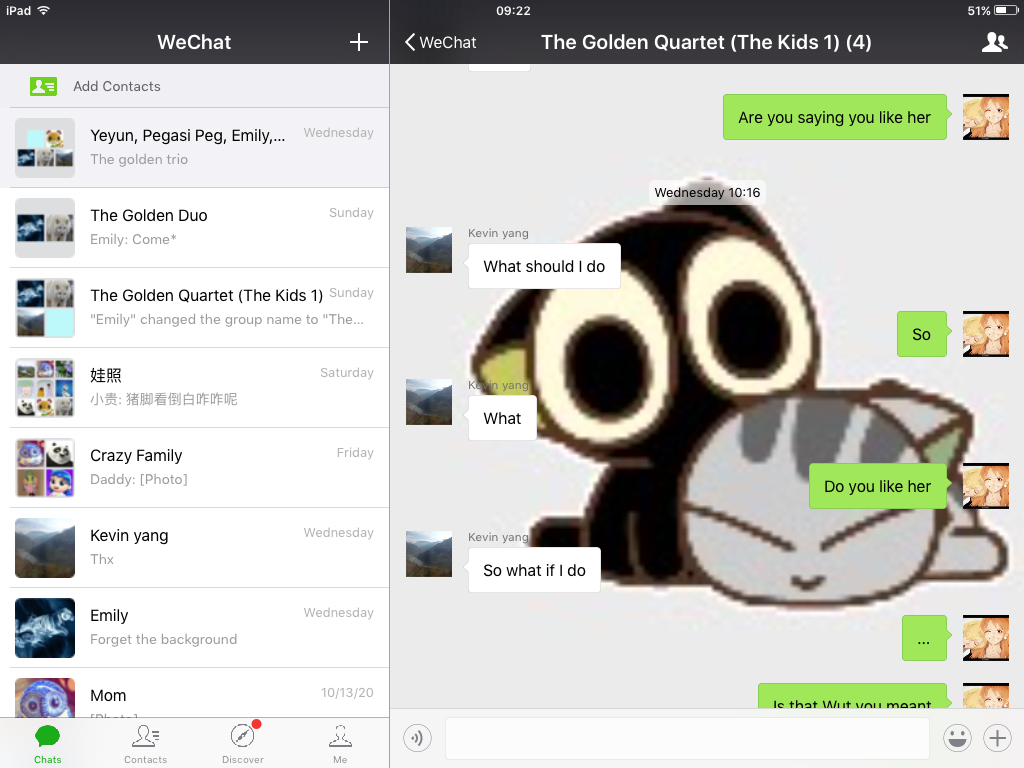
Task: Go back to WeChat chat list
Action: [440, 42]
